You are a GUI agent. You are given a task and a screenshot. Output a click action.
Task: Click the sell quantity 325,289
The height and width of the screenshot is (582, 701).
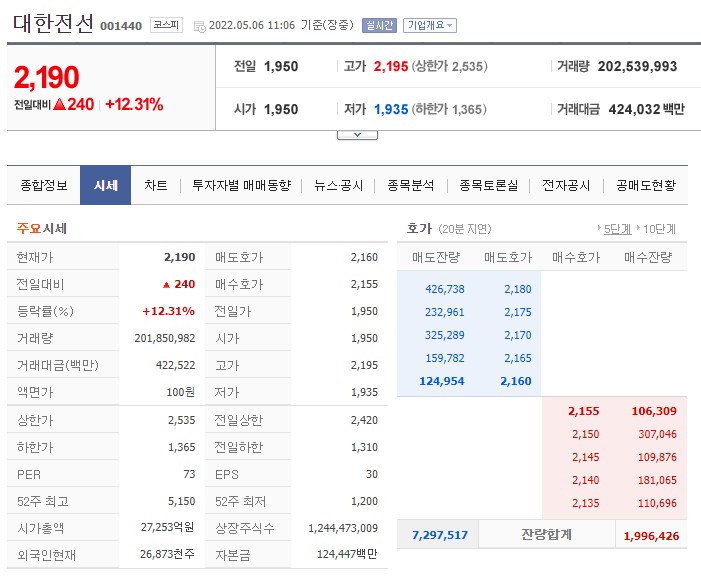(x=445, y=335)
